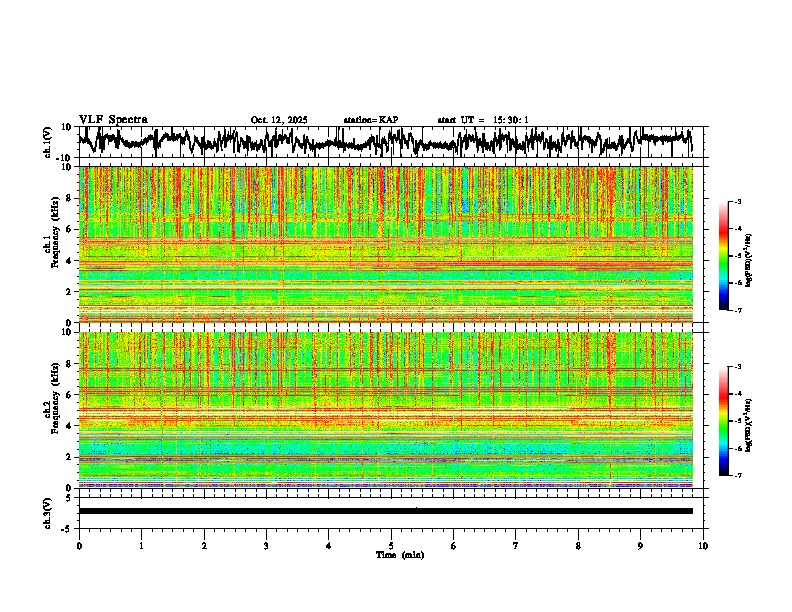
Task: Click the ch.1 frequency tick label "4"
Action: pos(70,261)
